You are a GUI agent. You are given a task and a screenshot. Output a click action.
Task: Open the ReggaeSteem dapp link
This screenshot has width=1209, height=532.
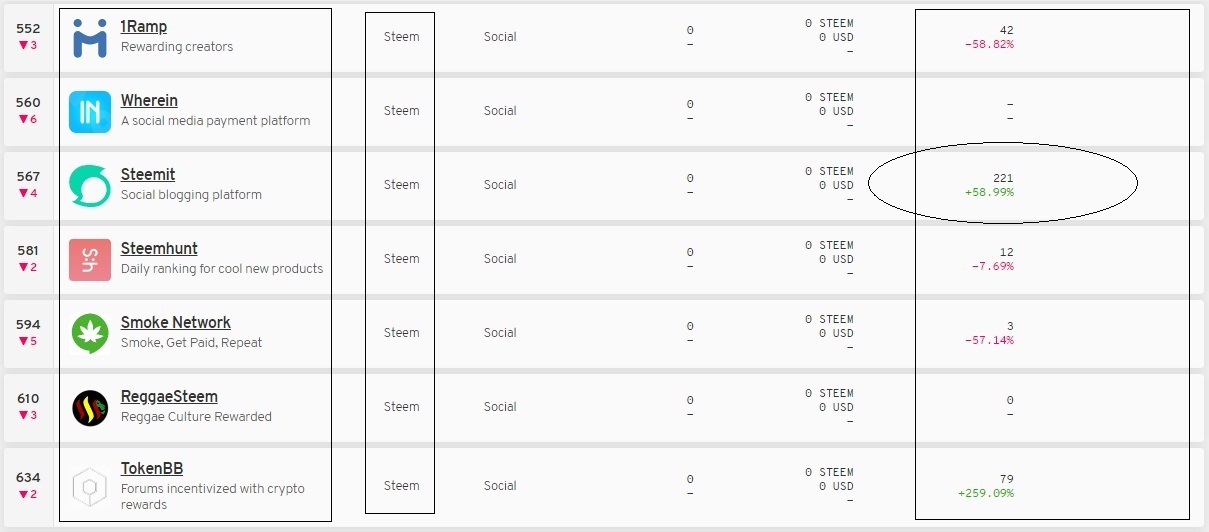pyautogui.click(x=169, y=397)
